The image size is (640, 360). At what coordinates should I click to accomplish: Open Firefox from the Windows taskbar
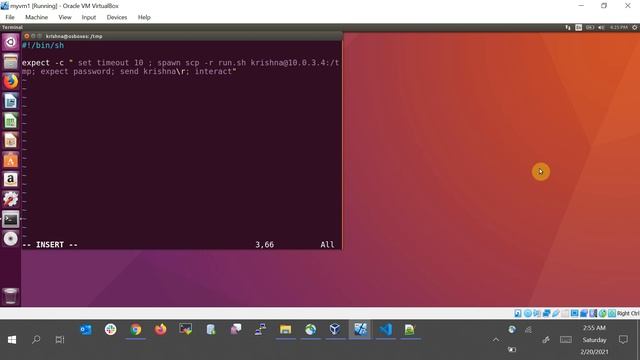click(x=160, y=329)
